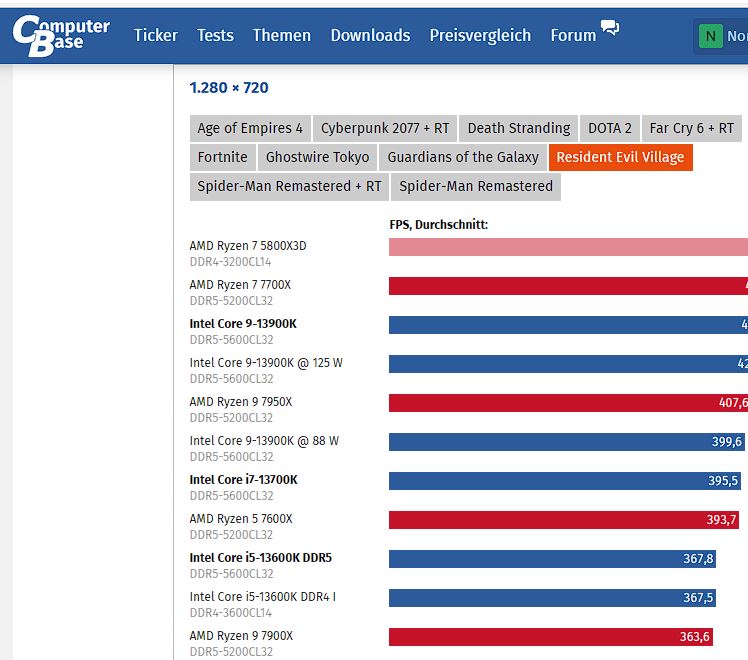Click Intel Core 9-13900K @ 88 W label

[264, 441]
